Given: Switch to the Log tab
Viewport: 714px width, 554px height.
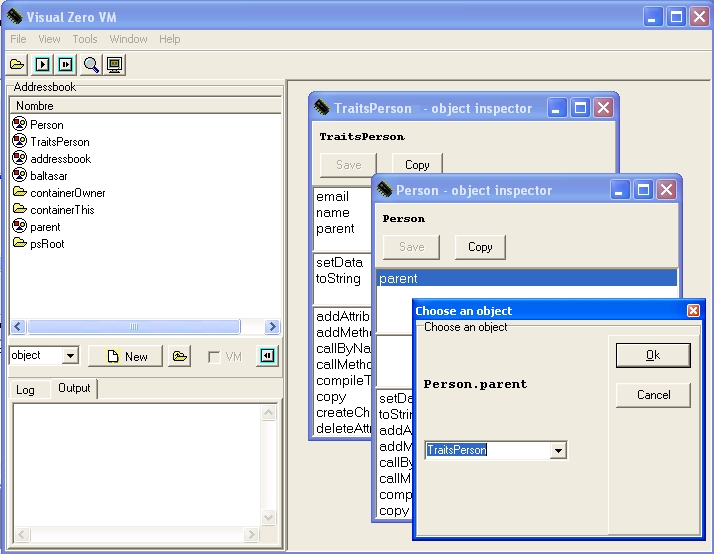Looking at the screenshot, I should click(25, 389).
